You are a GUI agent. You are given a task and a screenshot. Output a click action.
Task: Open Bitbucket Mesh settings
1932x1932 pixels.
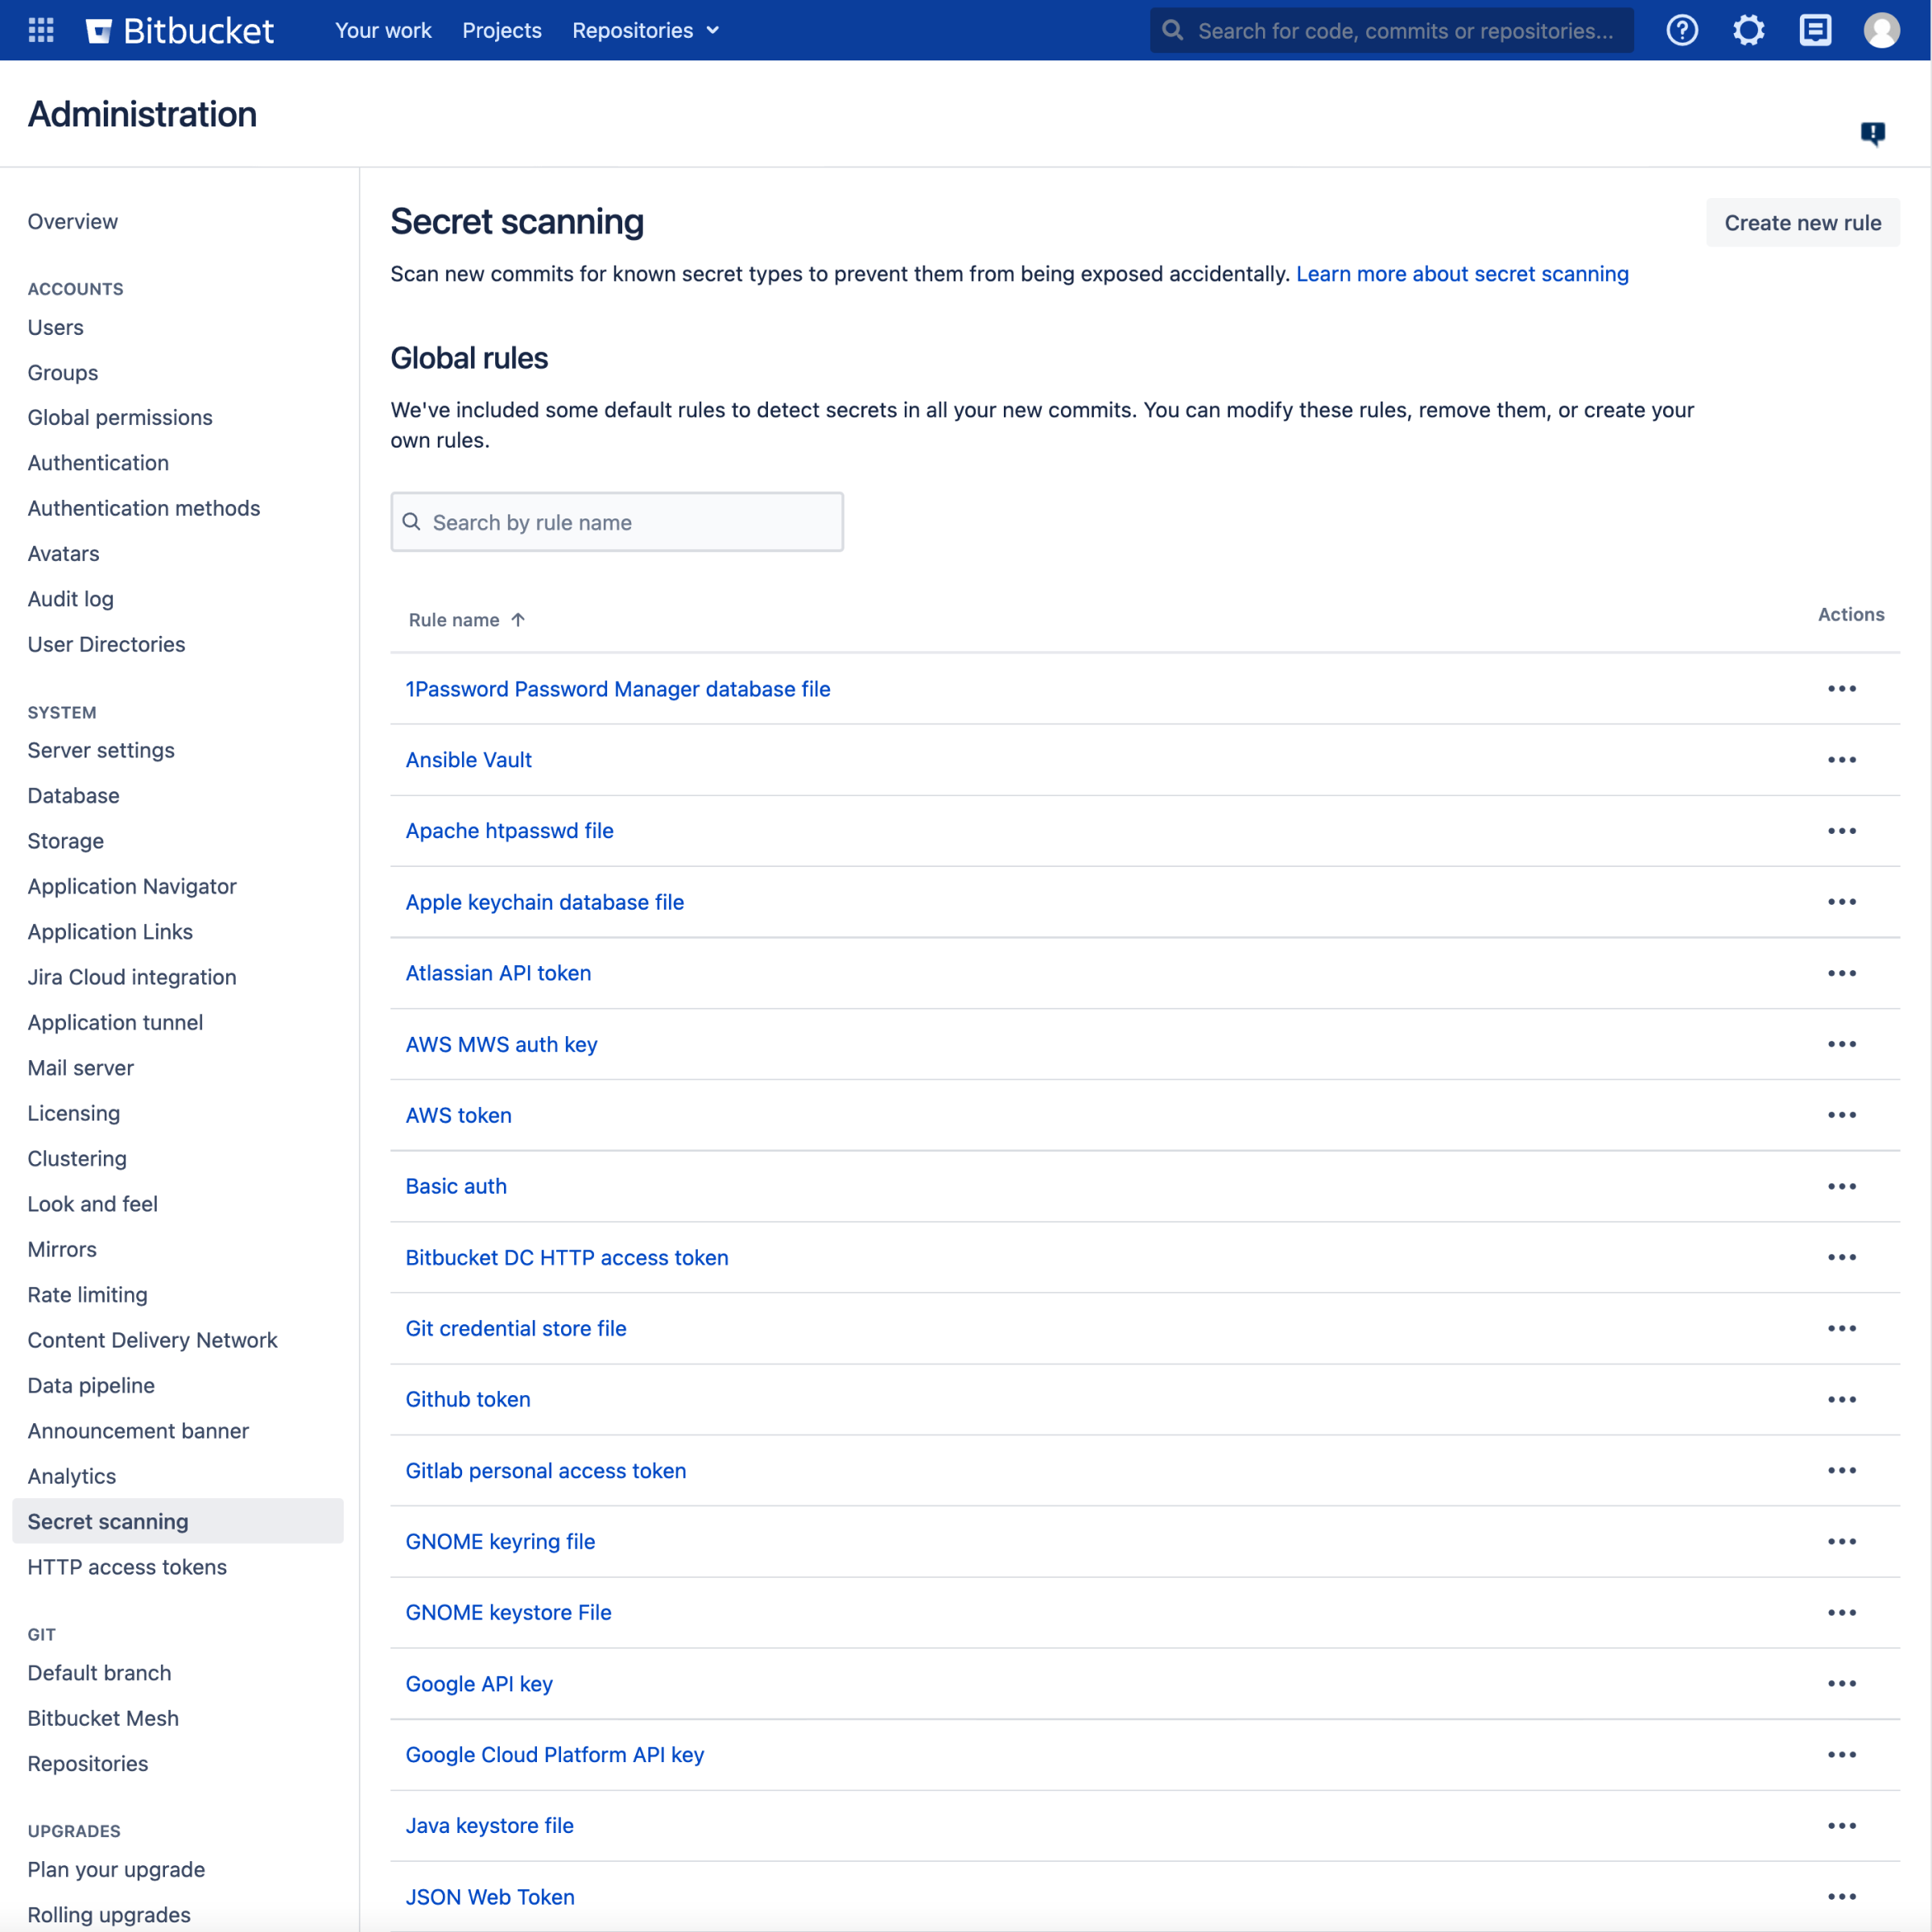point(103,1718)
